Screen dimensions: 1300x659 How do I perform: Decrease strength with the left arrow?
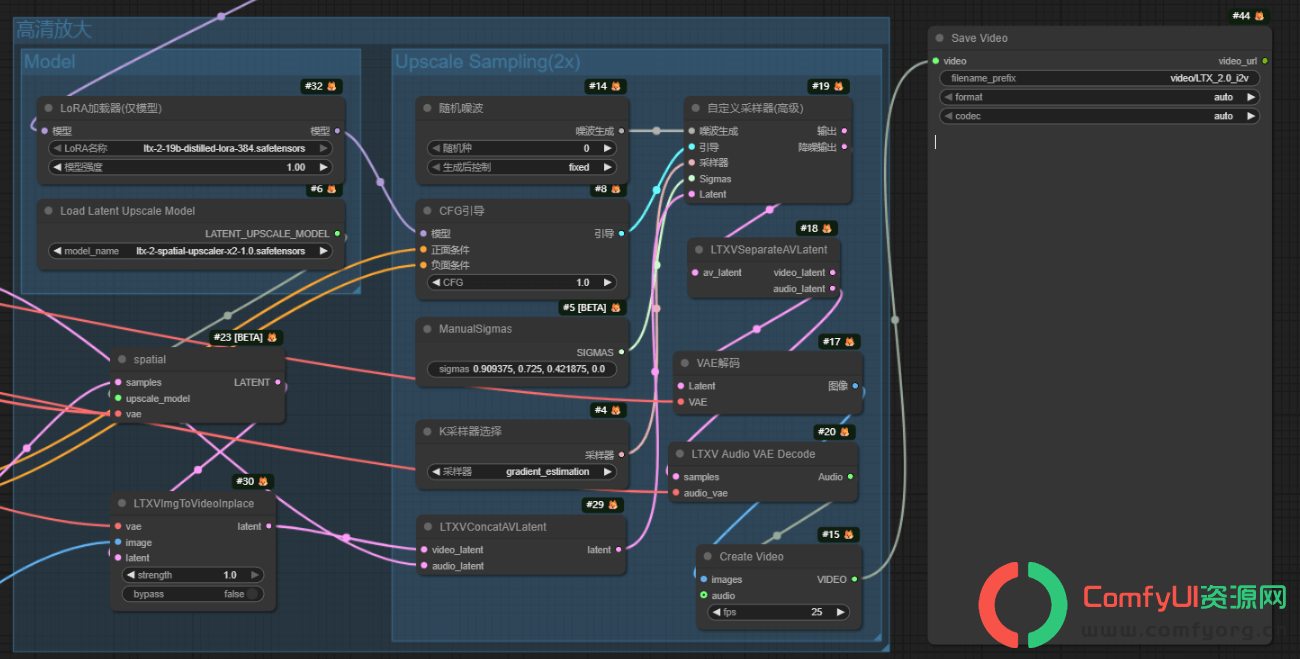pos(130,575)
